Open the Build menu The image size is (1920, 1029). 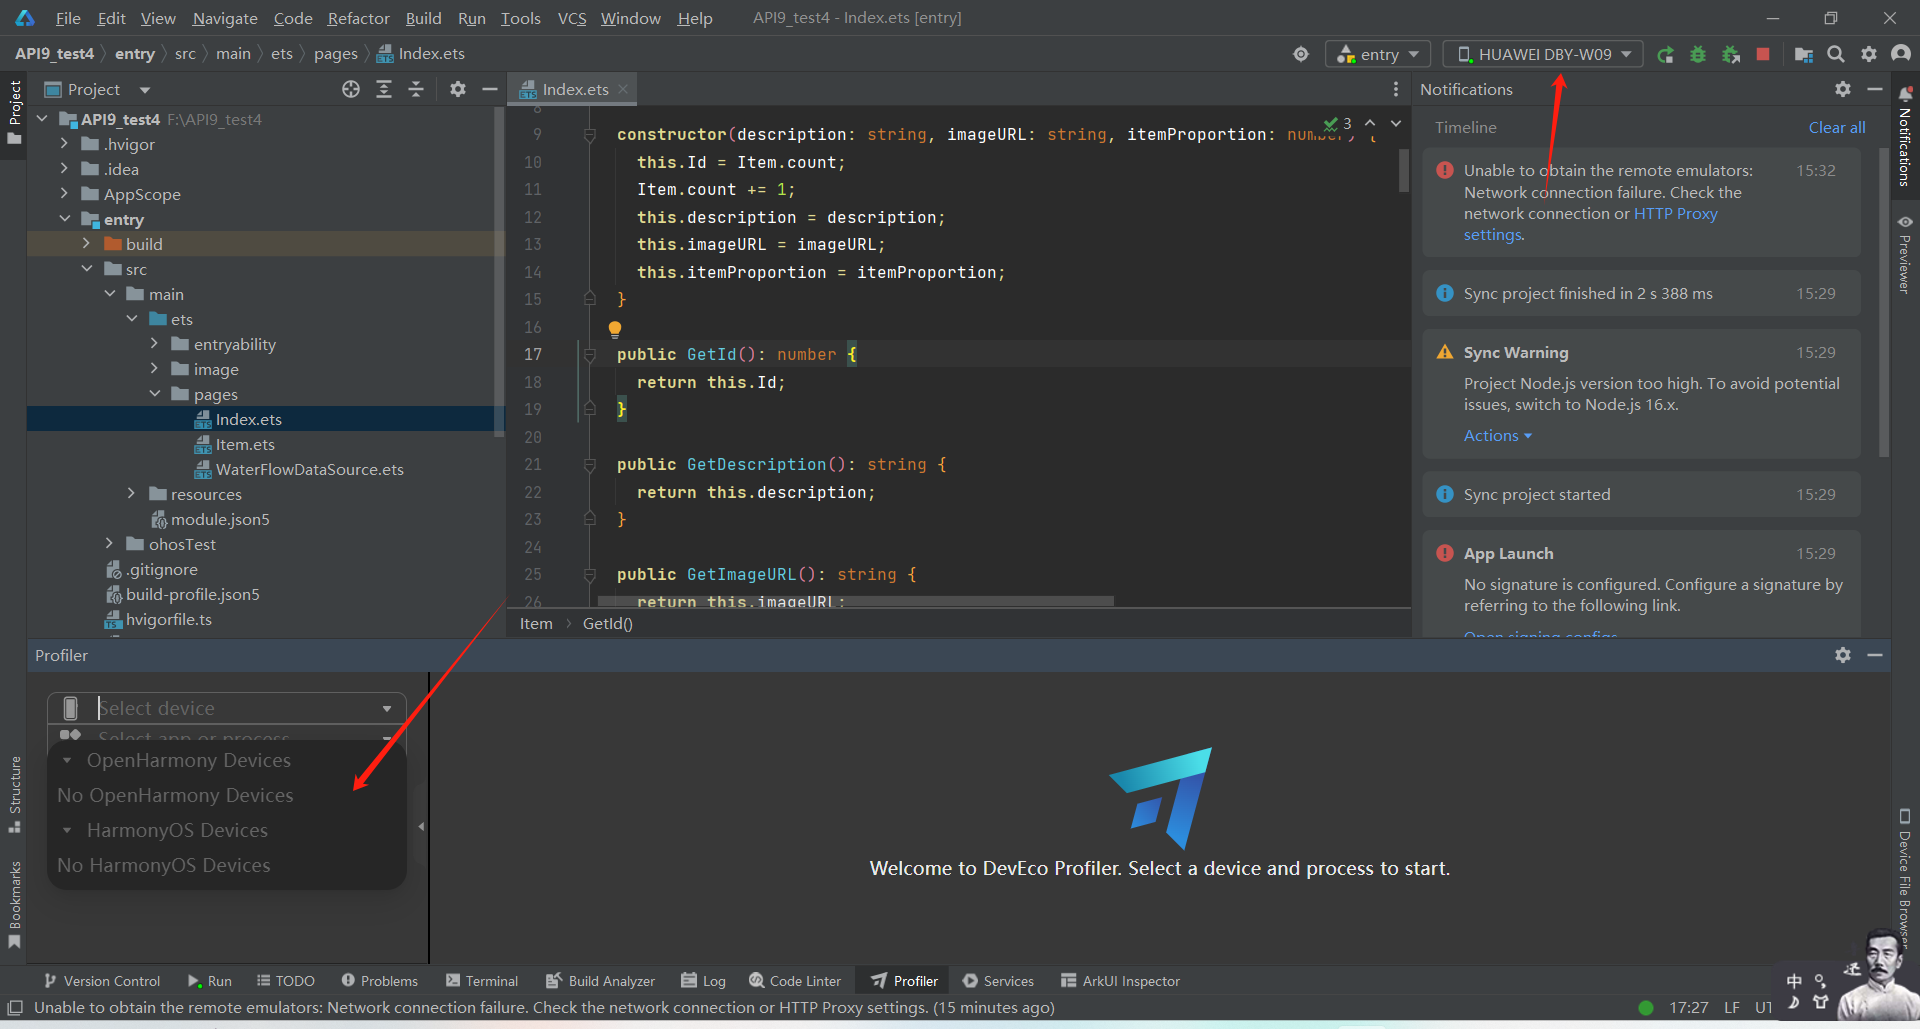tap(423, 18)
